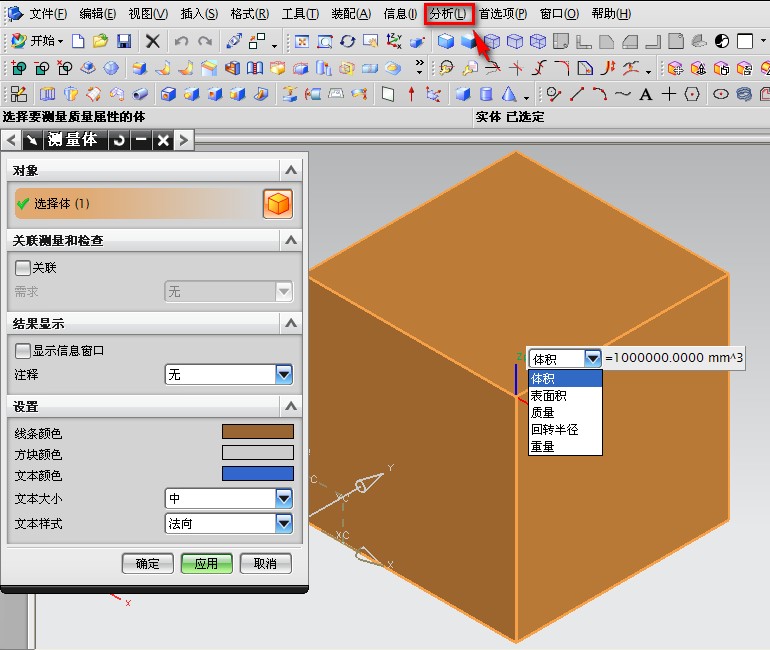Change the 文本颜色 text color swatch
Image resolution: width=770 pixels, height=650 pixels.
[258, 473]
